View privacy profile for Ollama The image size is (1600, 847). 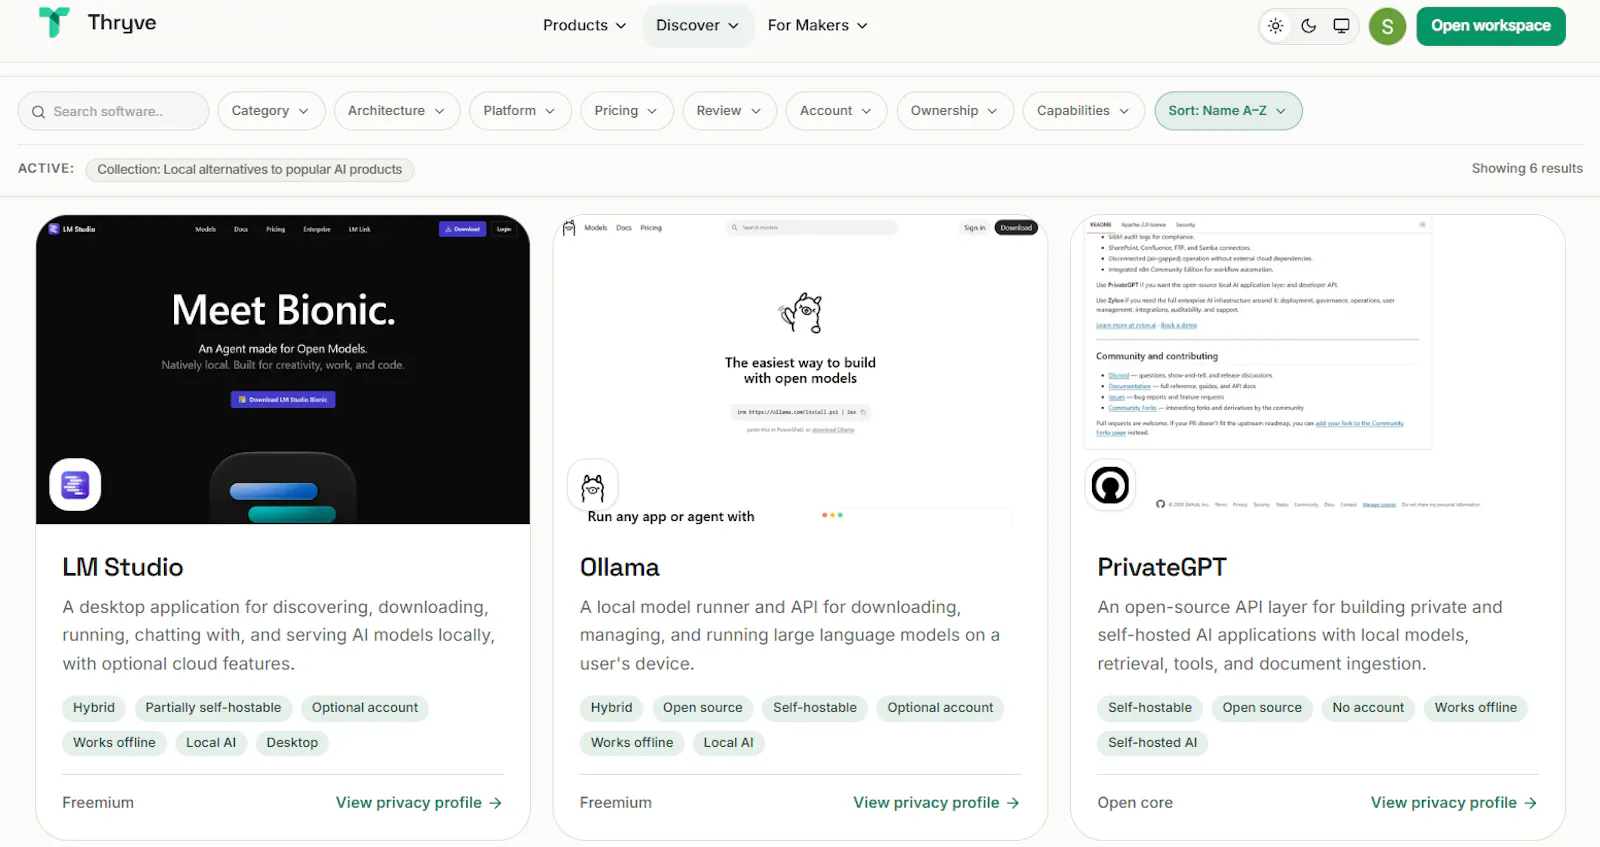pos(936,802)
